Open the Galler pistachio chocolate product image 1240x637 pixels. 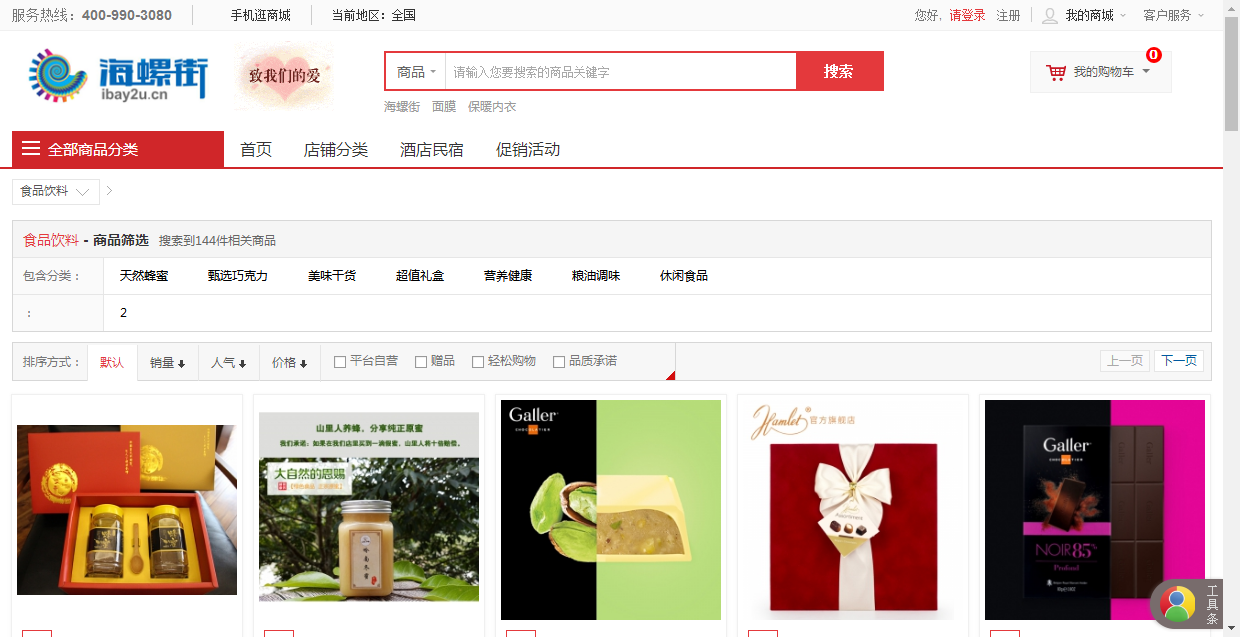tap(611, 510)
